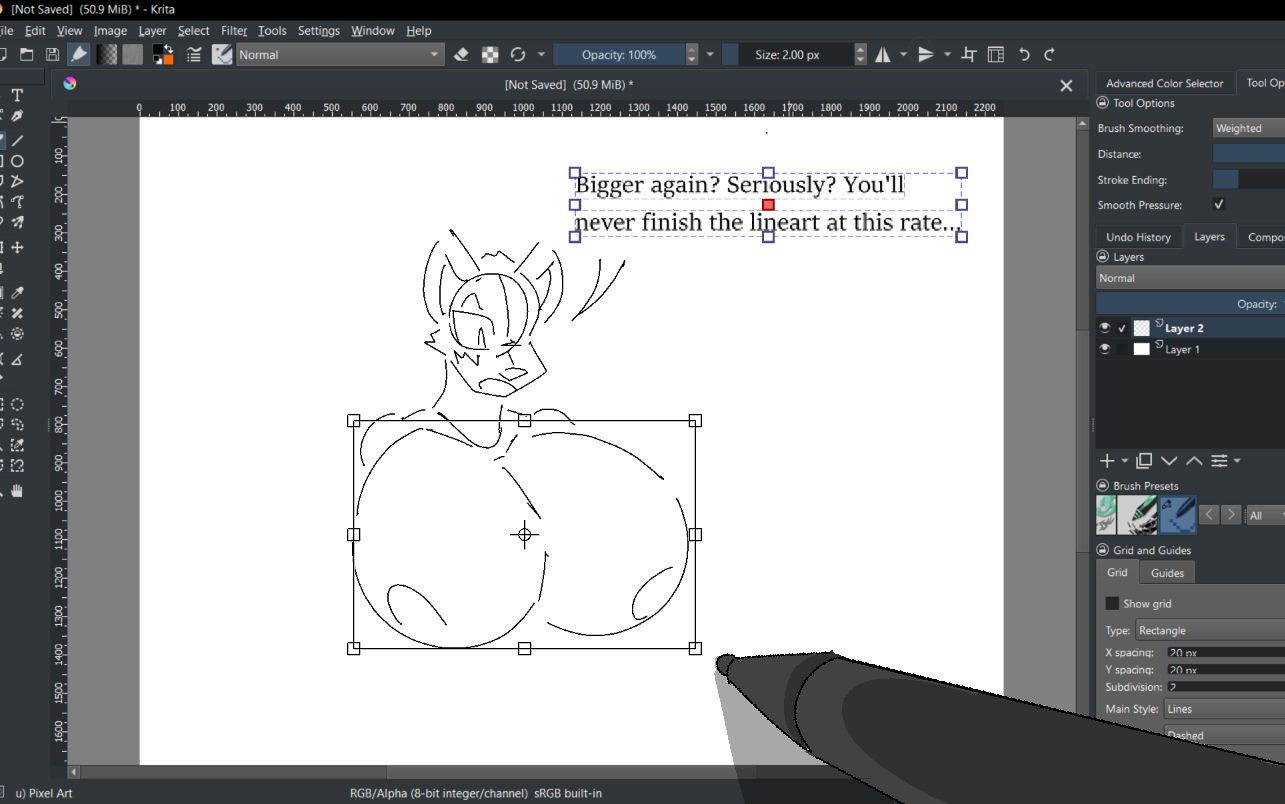Click the reload original preset icon
The image size is (1285, 804).
518,55
